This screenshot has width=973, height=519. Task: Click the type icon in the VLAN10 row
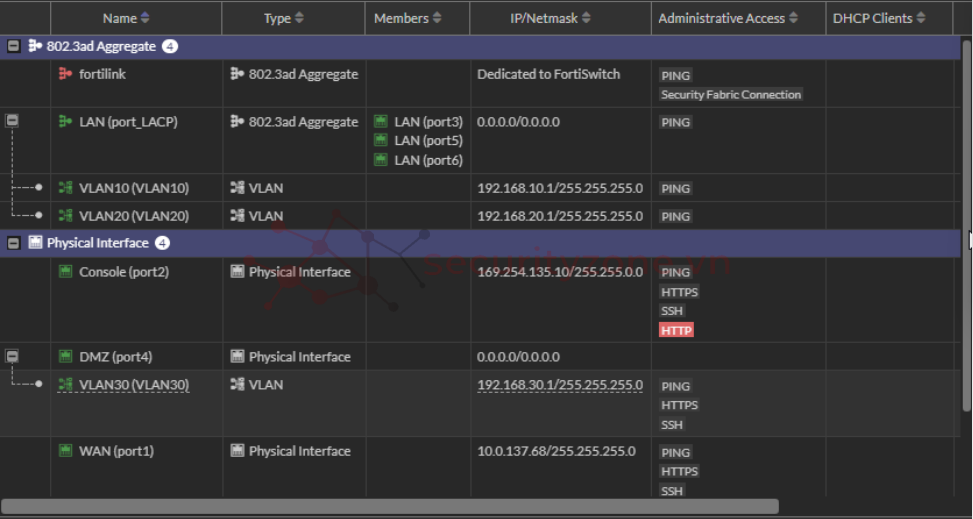pos(237,188)
